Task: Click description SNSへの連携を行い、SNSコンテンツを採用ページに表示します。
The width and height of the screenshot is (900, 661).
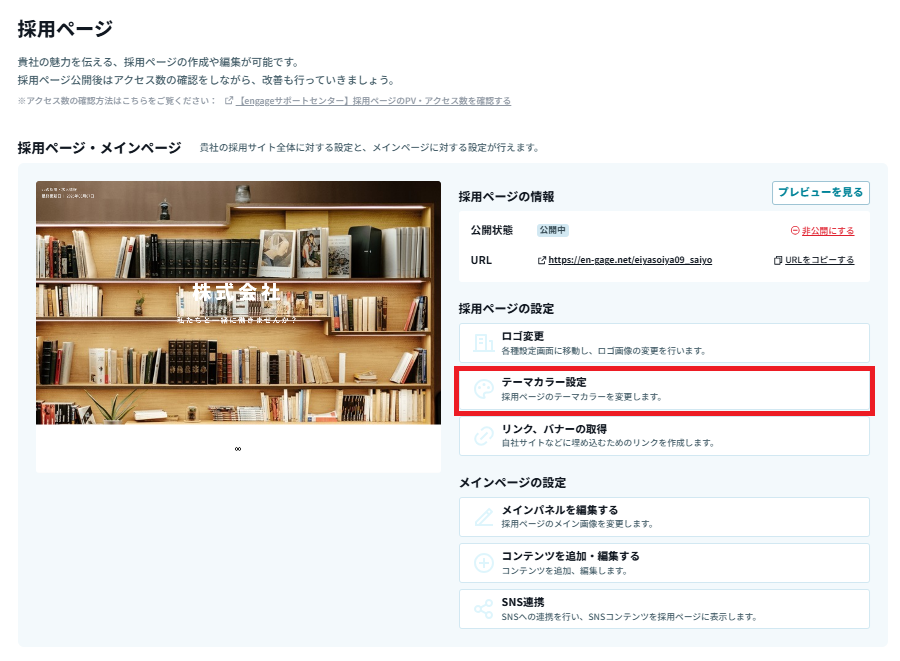Action: [x=629, y=617]
